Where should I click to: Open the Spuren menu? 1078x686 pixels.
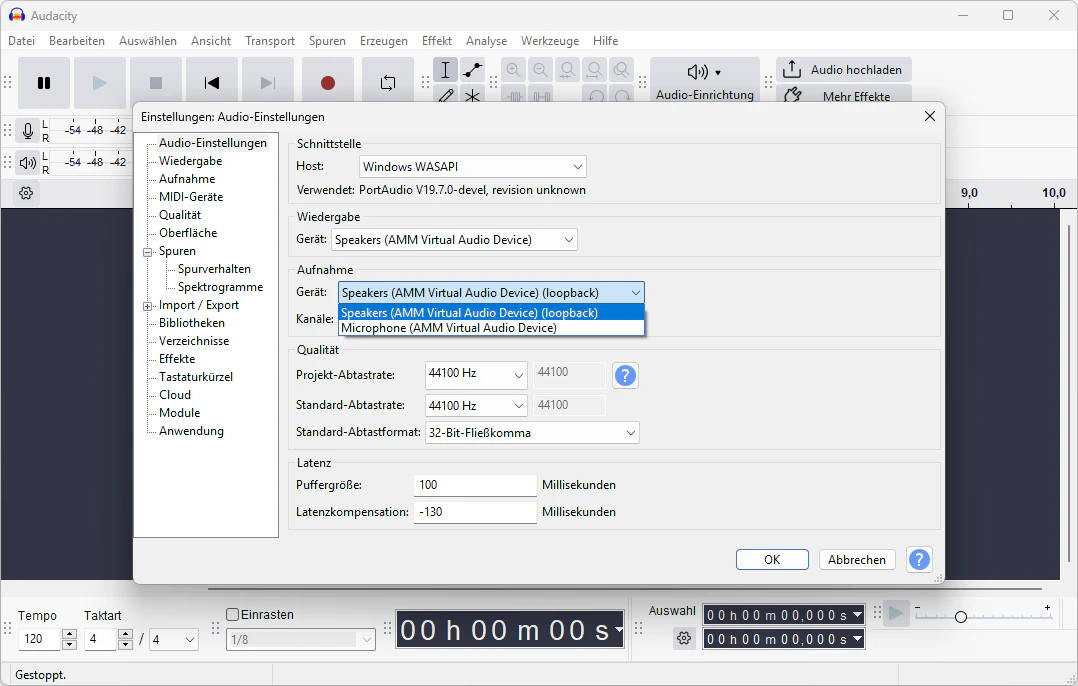[x=327, y=41]
